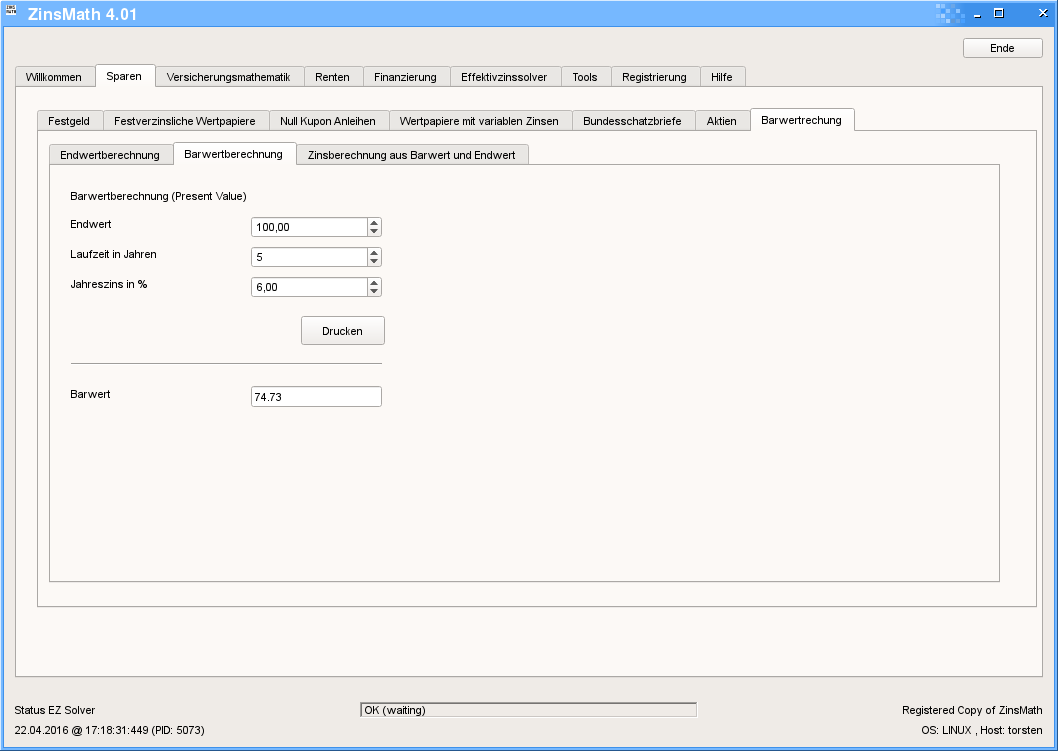Decrease the Endwert value with down arrow
Screen dimensions: 1058x751
(x=374, y=232)
